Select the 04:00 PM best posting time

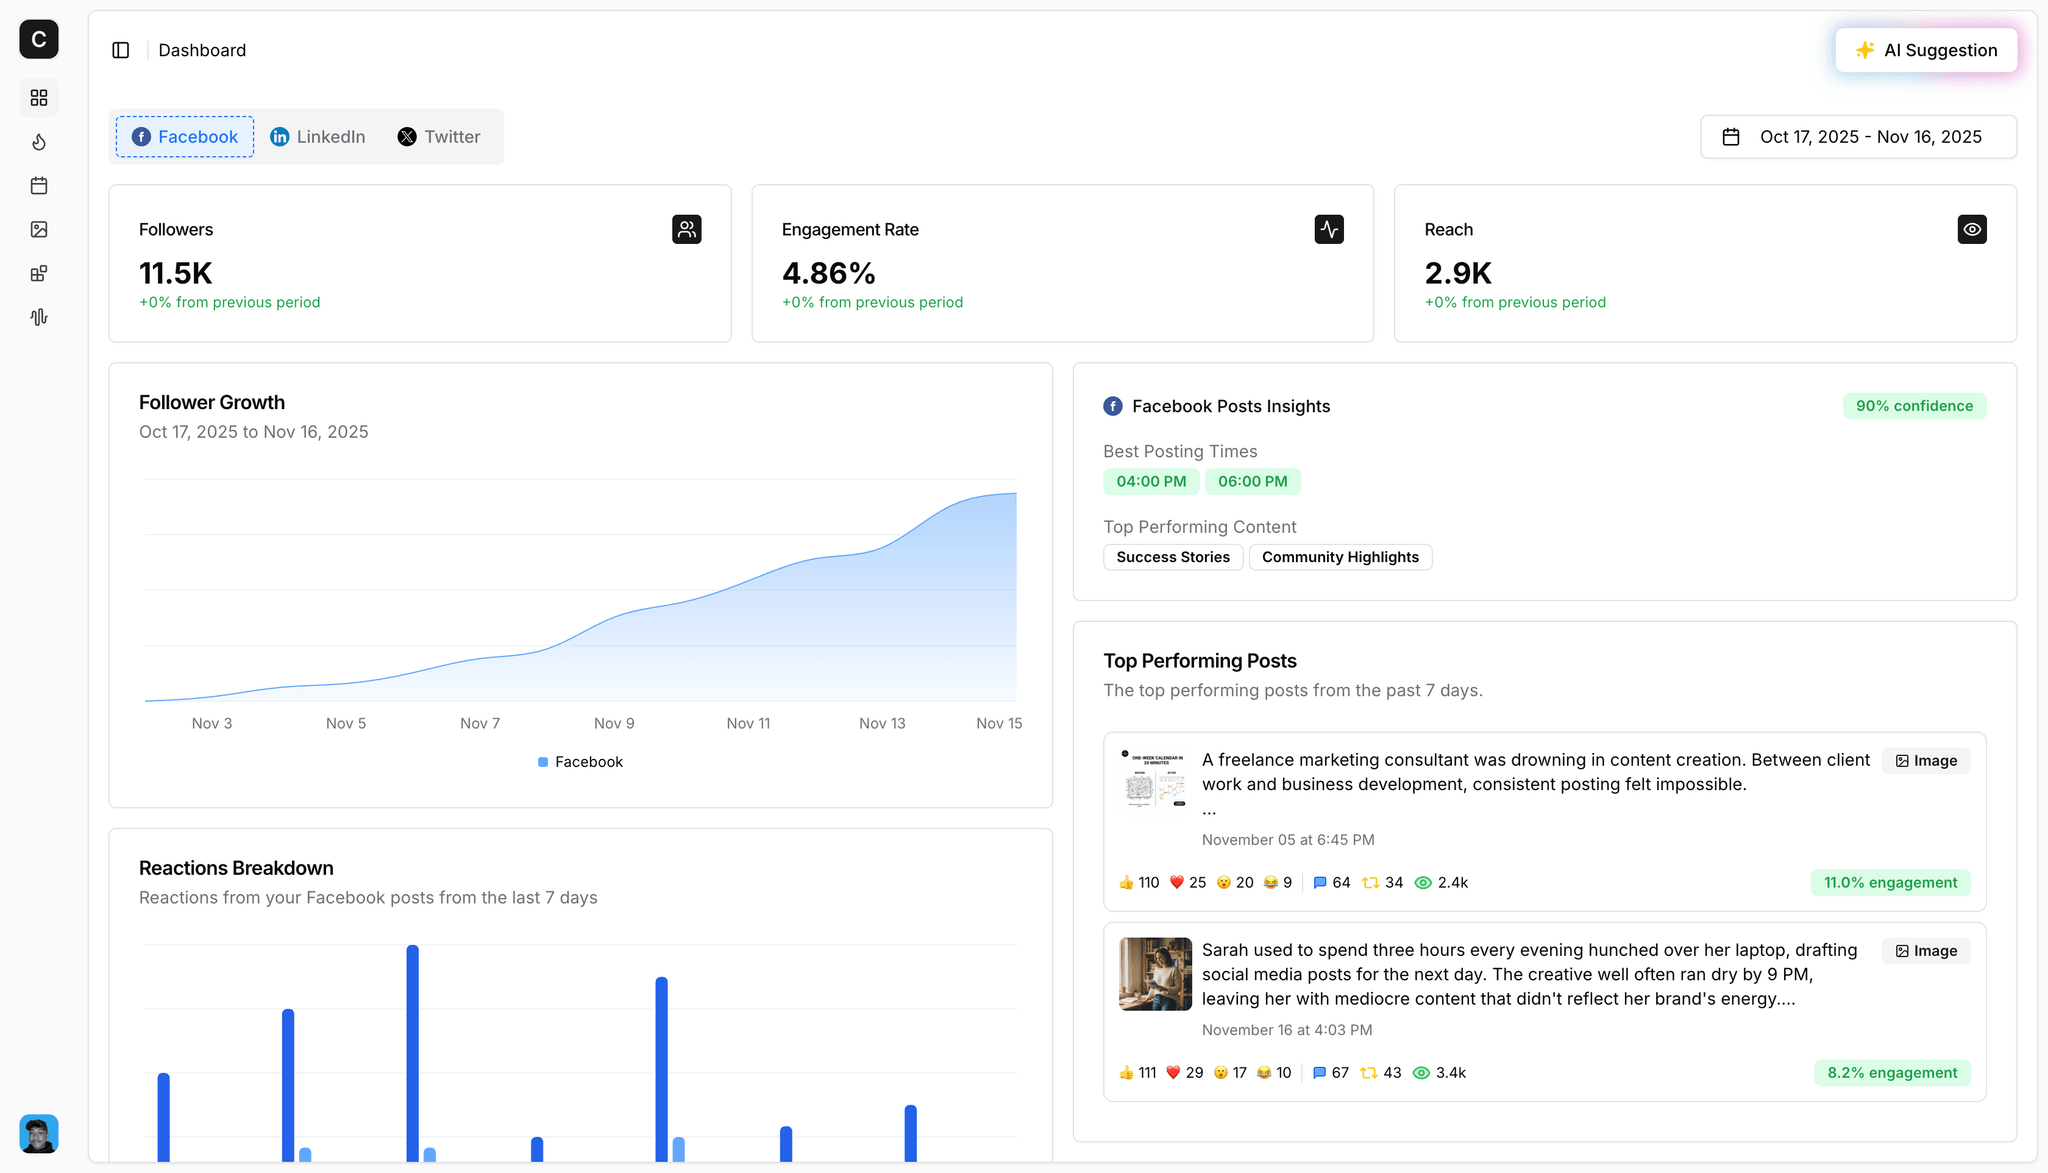click(1151, 481)
